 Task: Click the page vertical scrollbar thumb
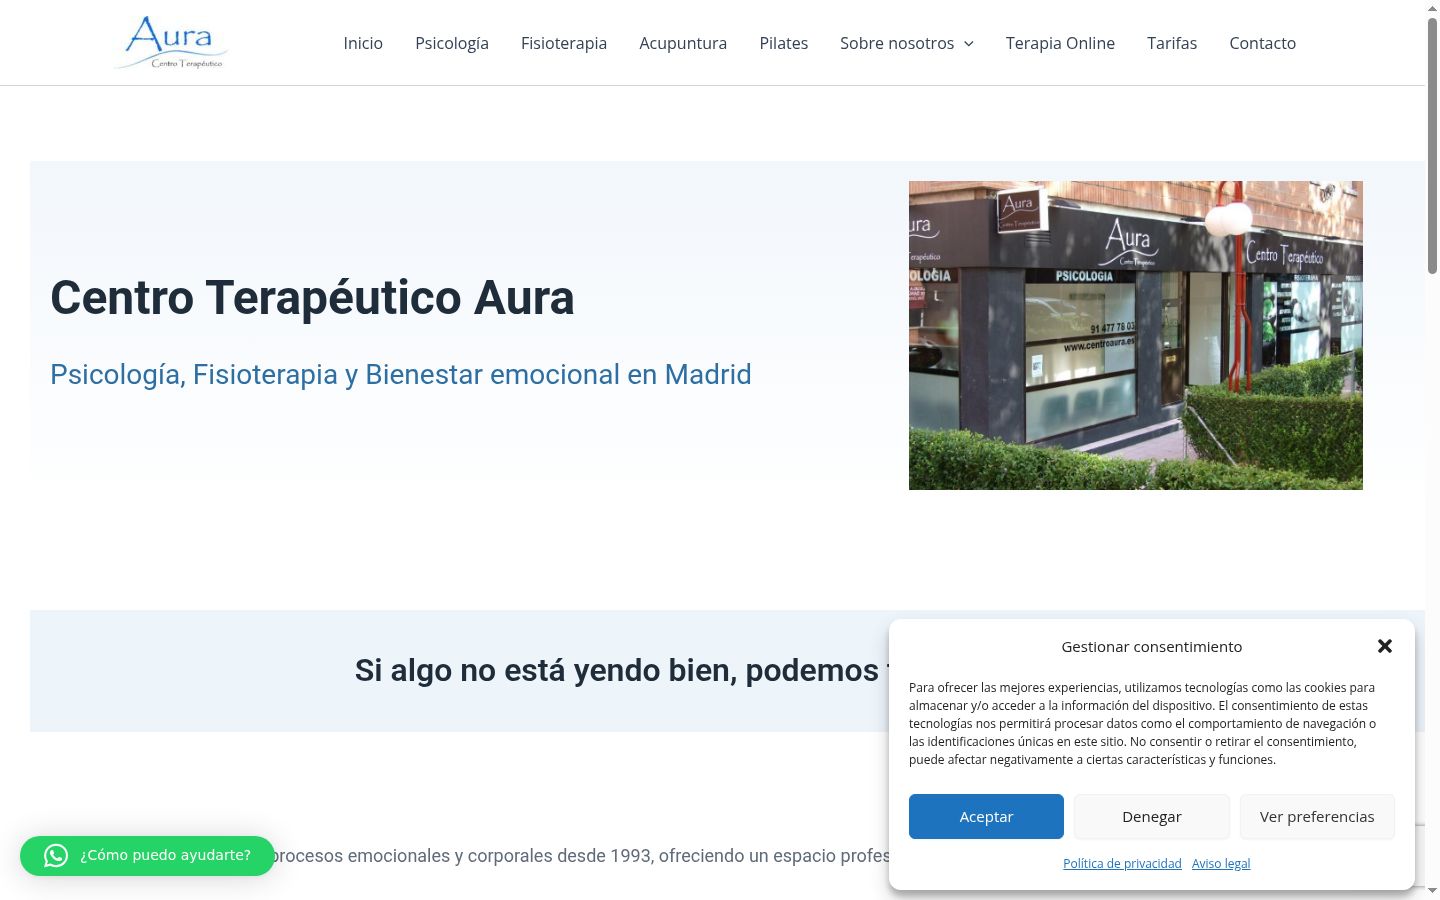[1432, 145]
